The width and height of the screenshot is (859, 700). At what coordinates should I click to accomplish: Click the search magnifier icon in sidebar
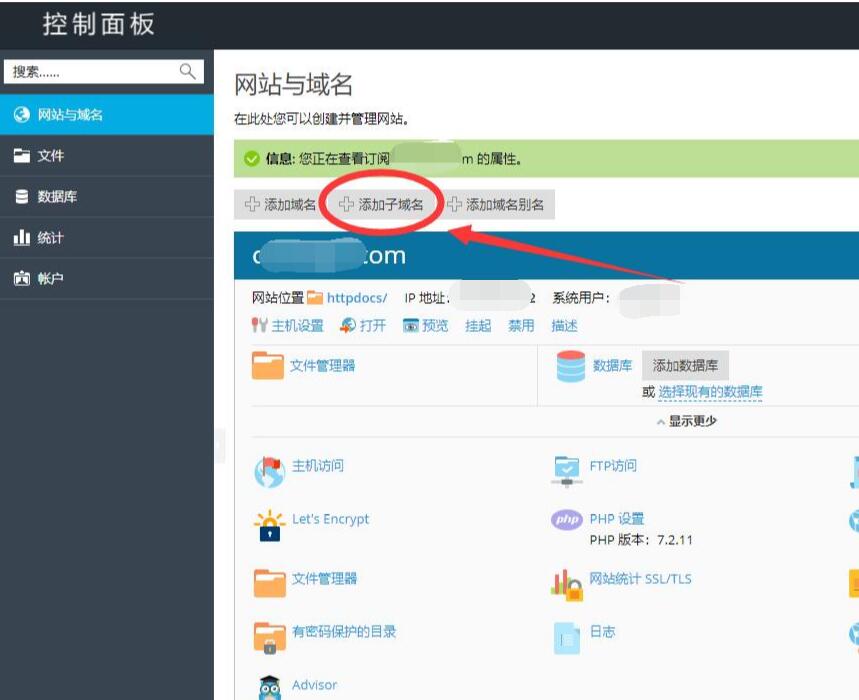187,71
